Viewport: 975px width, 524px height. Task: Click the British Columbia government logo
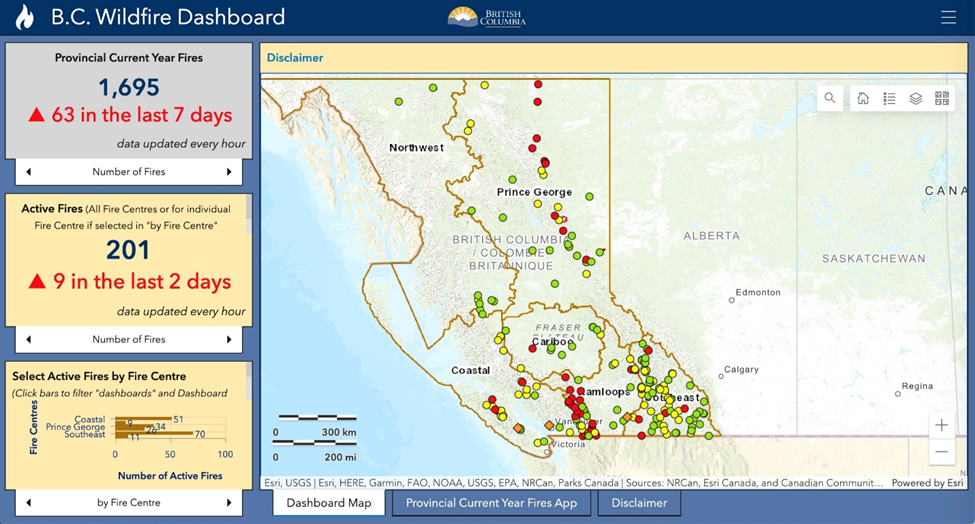pos(487,17)
